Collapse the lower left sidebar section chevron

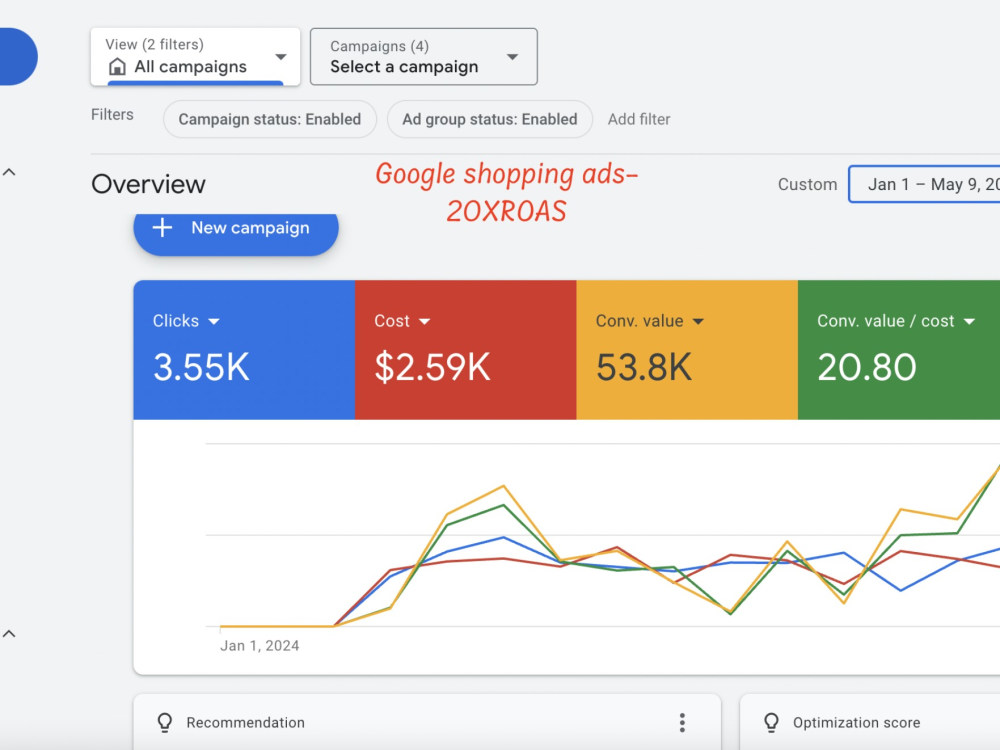click(9, 634)
